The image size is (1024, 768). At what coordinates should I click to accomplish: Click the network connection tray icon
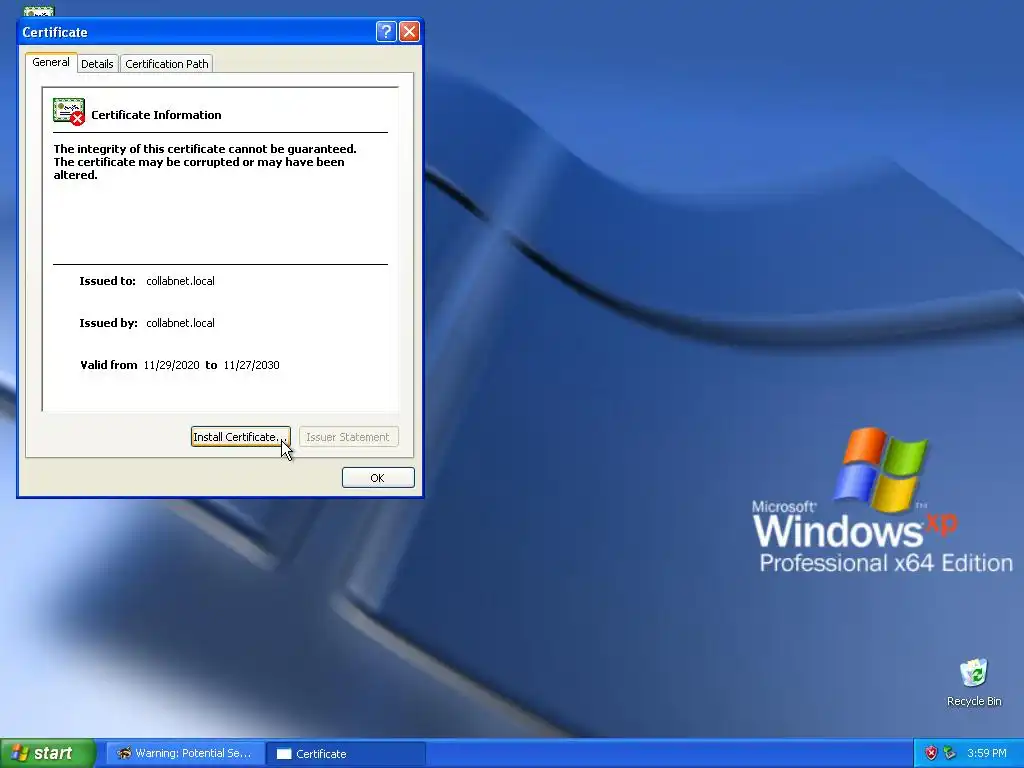tap(950, 753)
